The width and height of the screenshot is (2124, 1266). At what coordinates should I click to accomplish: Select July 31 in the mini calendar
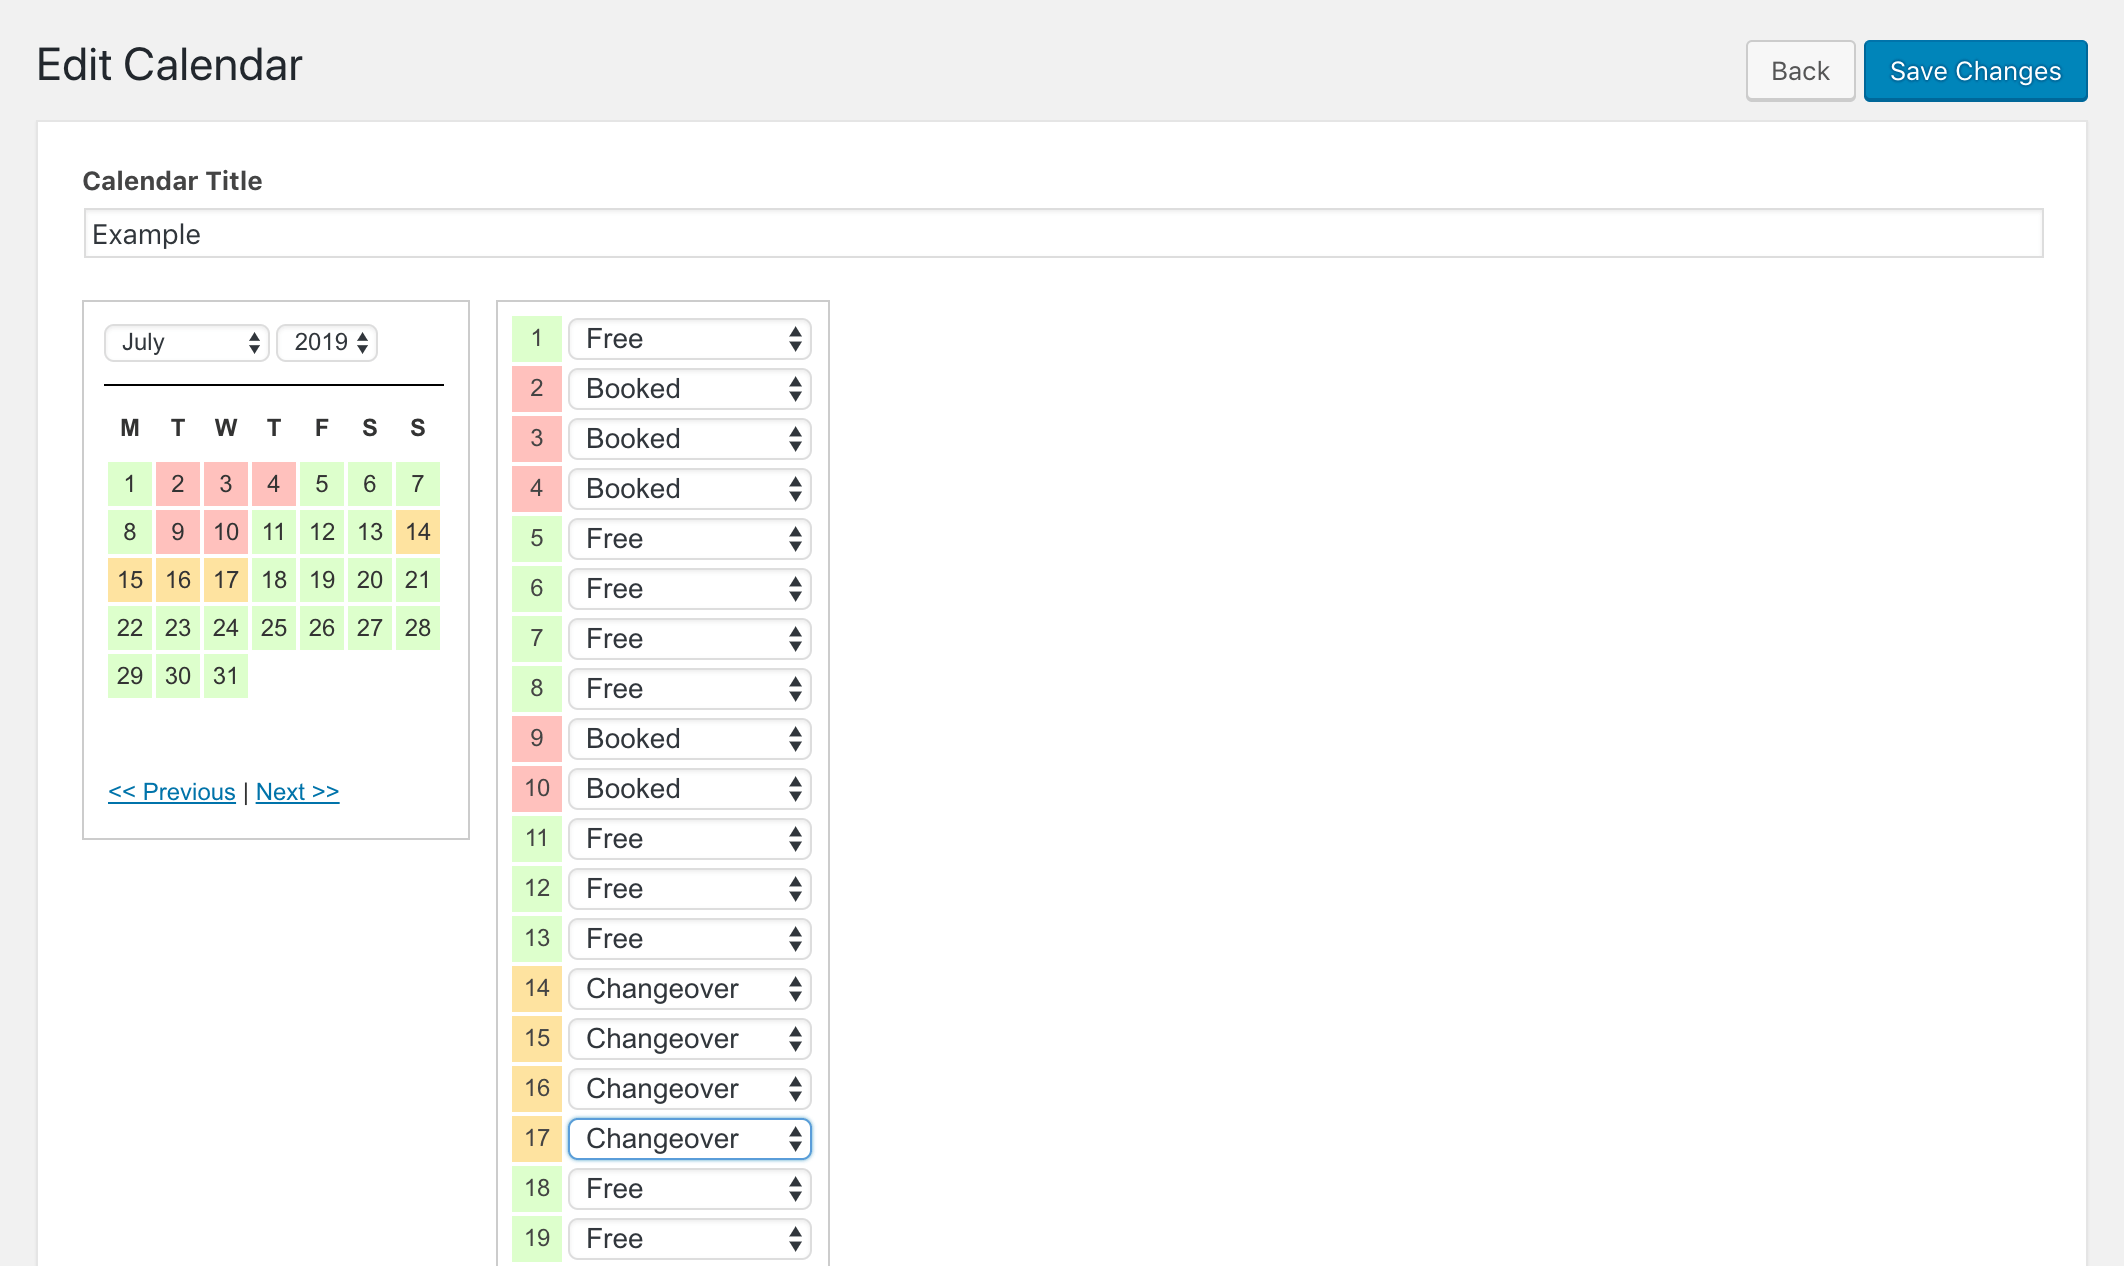(225, 675)
